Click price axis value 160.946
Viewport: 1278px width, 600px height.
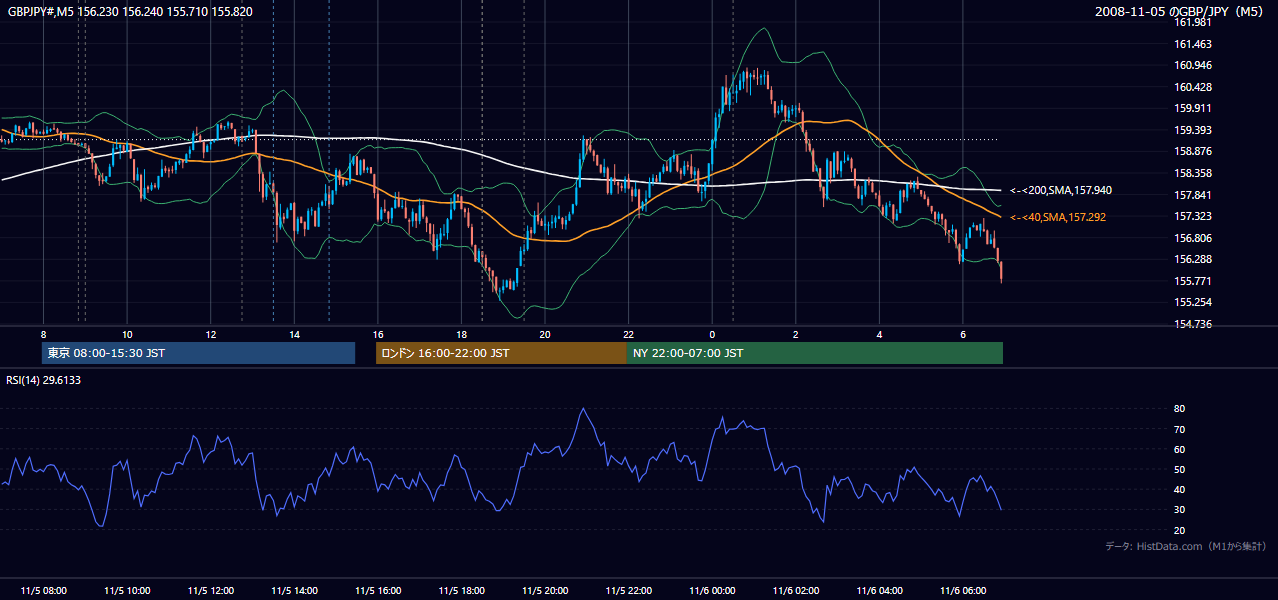[1193, 66]
